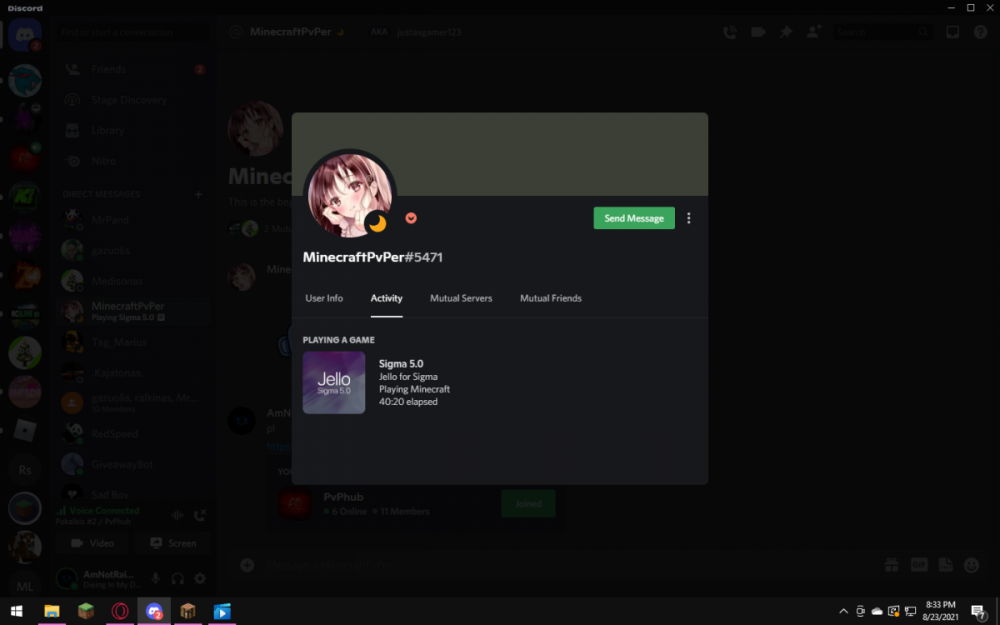
Task: Open the Mutual Friends tab
Action: click(x=550, y=298)
